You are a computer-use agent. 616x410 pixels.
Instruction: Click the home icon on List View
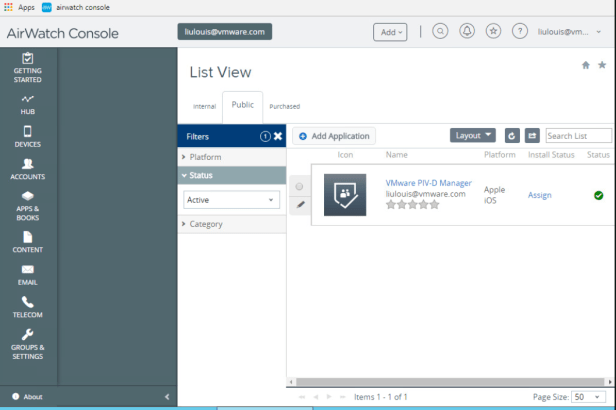point(586,65)
